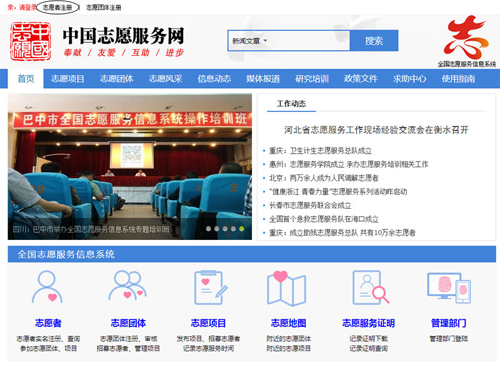Open the 志愿项目 navigation tab

(68, 79)
